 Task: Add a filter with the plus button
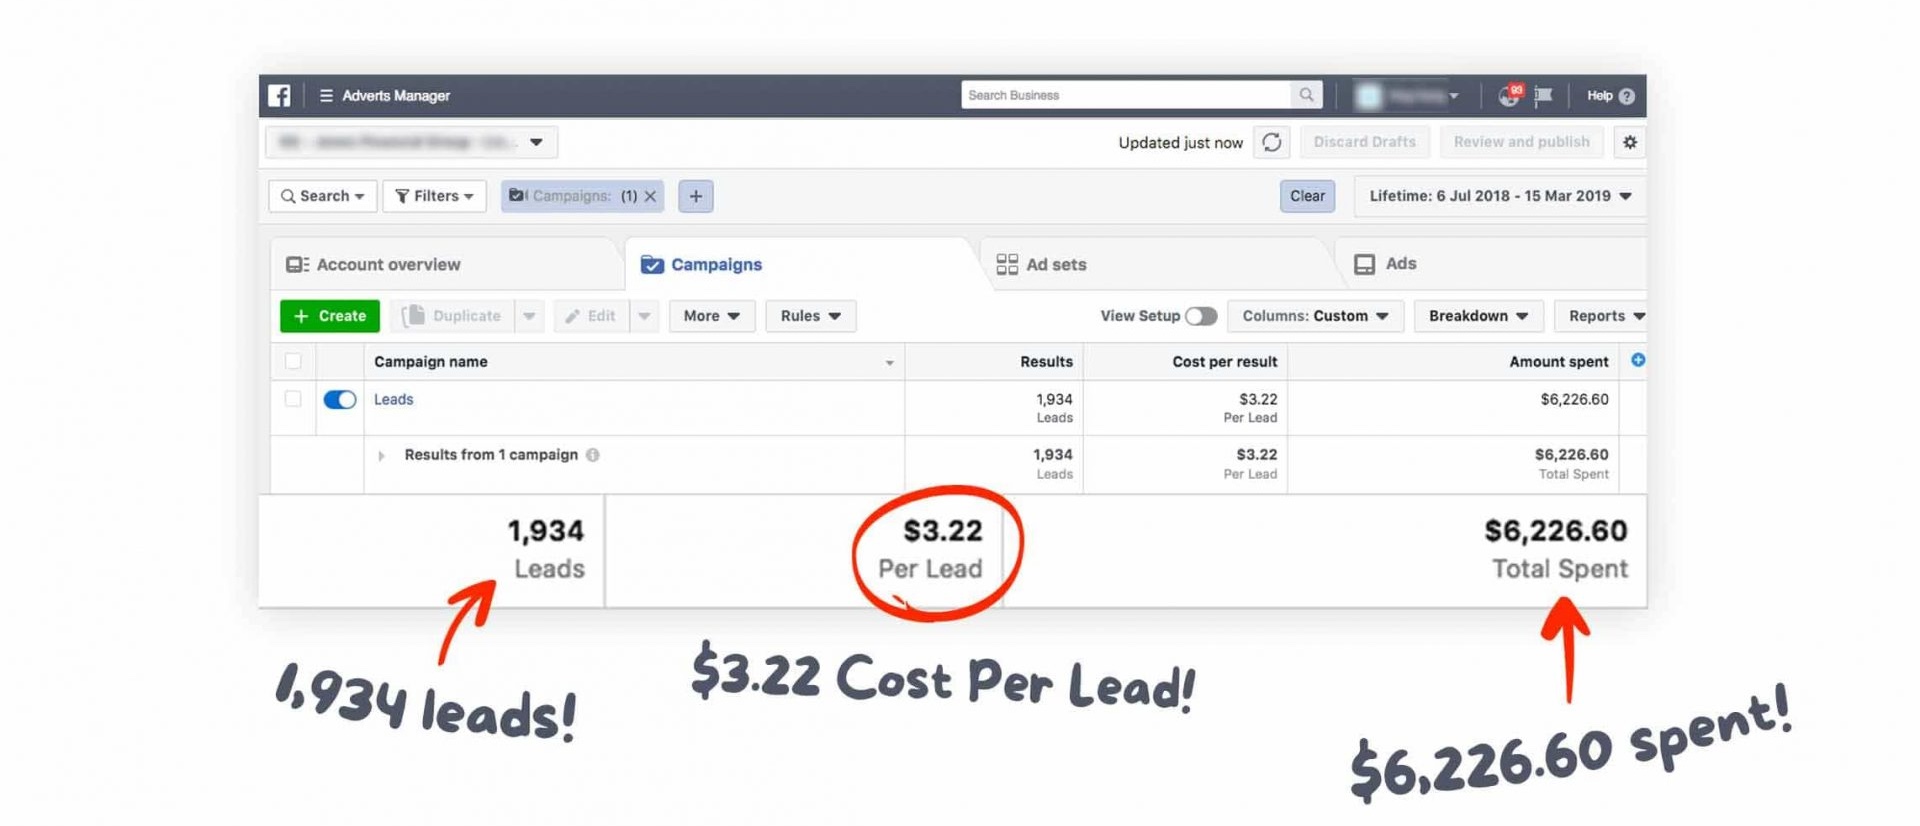(696, 196)
